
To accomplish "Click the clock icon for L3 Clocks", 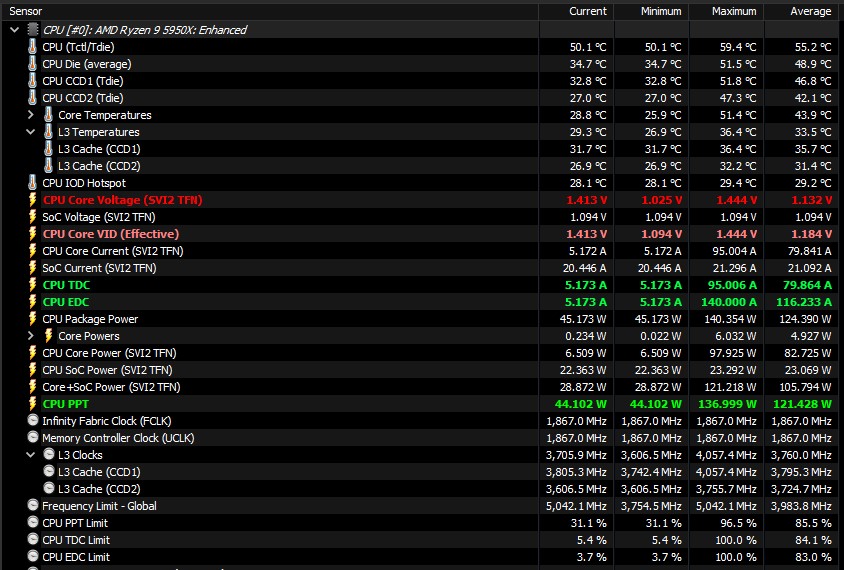I will coord(49,454).
